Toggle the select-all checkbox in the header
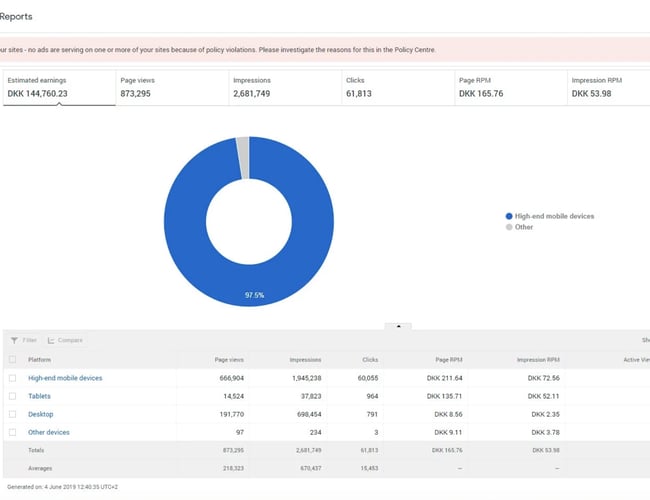This screenshot has height=500, width=650. [x=12, y=359]
